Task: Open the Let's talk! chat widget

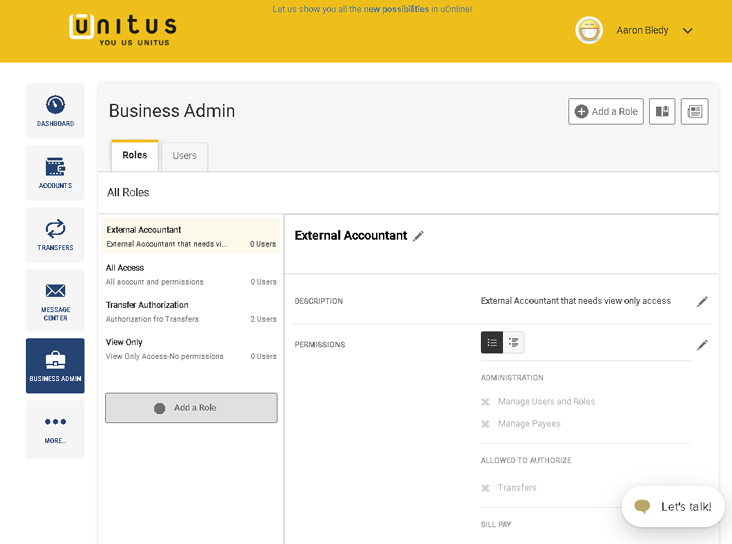Action: (673, 507)
